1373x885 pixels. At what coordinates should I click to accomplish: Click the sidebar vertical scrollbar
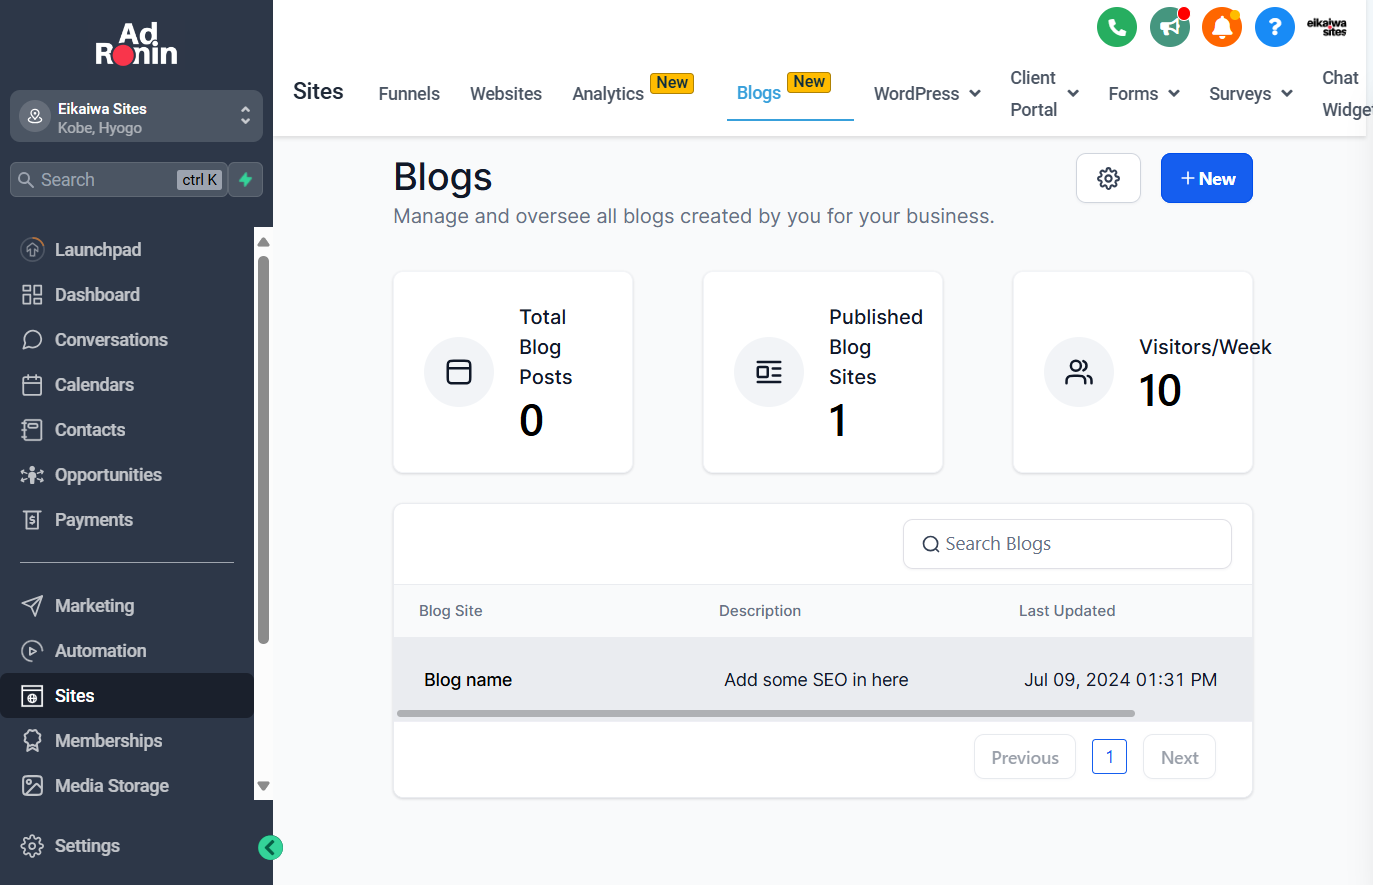[263, 450]
